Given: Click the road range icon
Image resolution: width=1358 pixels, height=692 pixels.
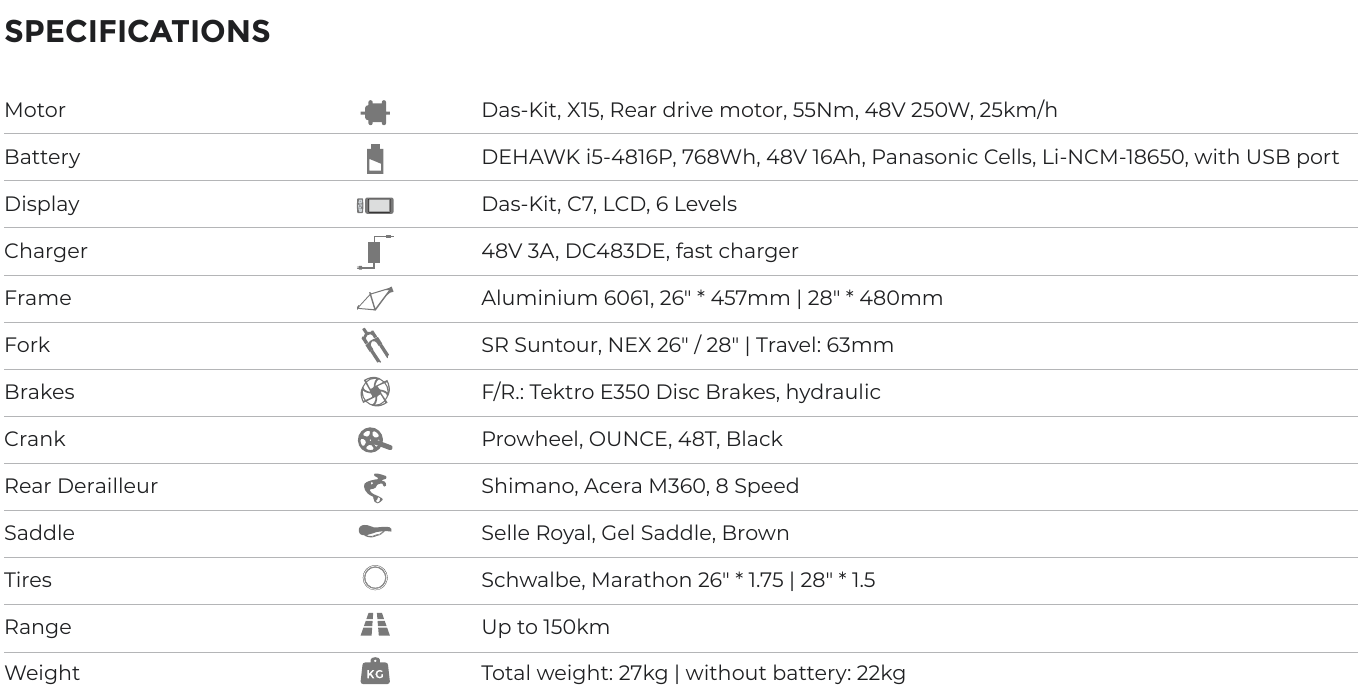Looking at the screenshot, I should (375, 626).
